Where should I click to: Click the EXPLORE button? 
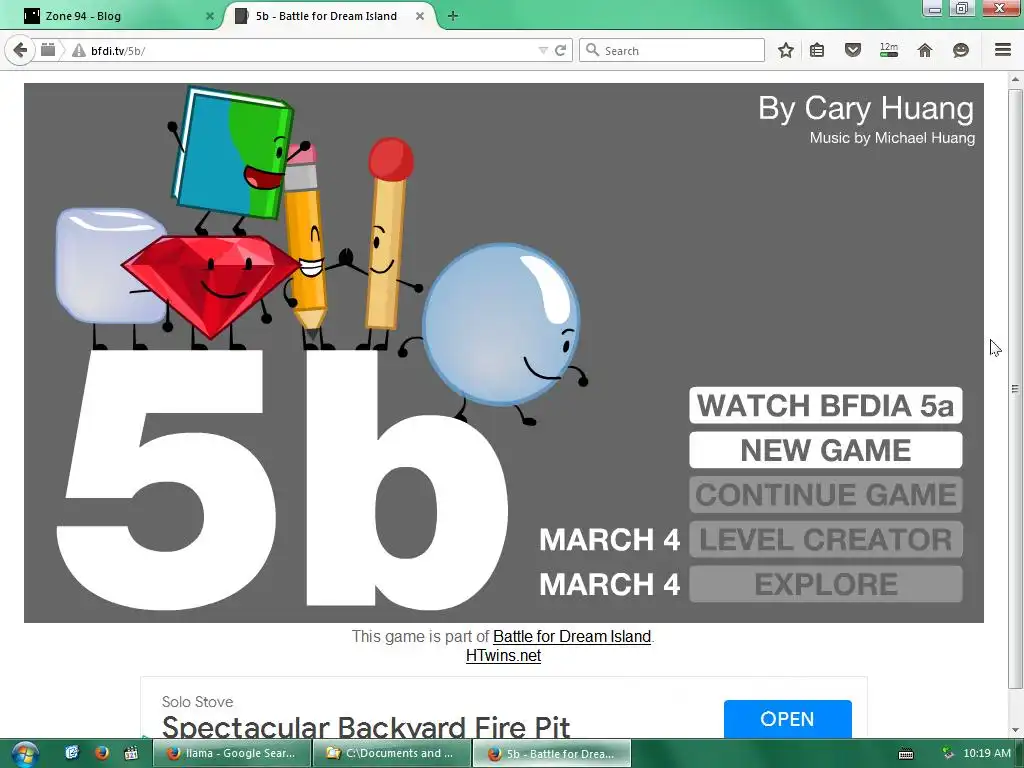click(x=825, y=584)
